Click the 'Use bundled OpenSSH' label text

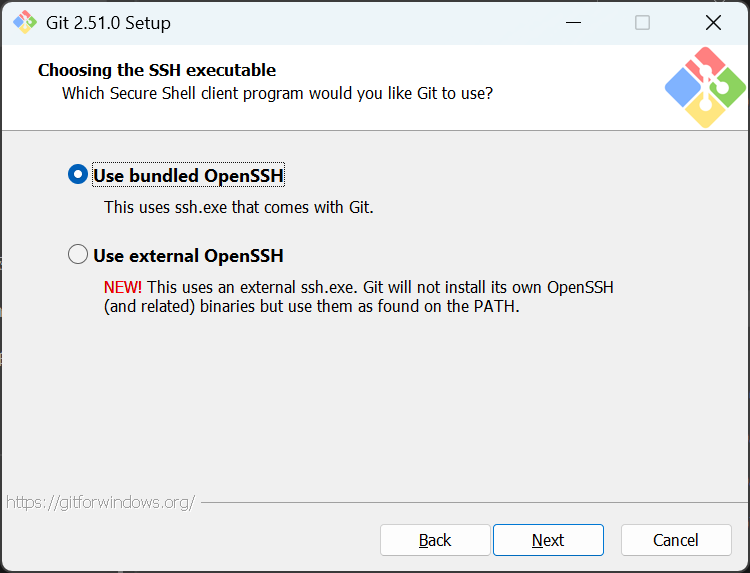tap(188, 176)
